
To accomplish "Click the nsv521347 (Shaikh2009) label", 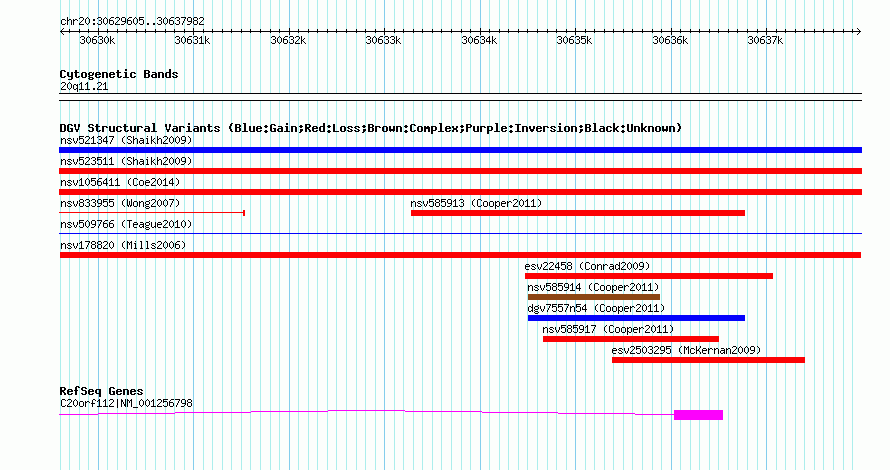I will tap(126, 140).
